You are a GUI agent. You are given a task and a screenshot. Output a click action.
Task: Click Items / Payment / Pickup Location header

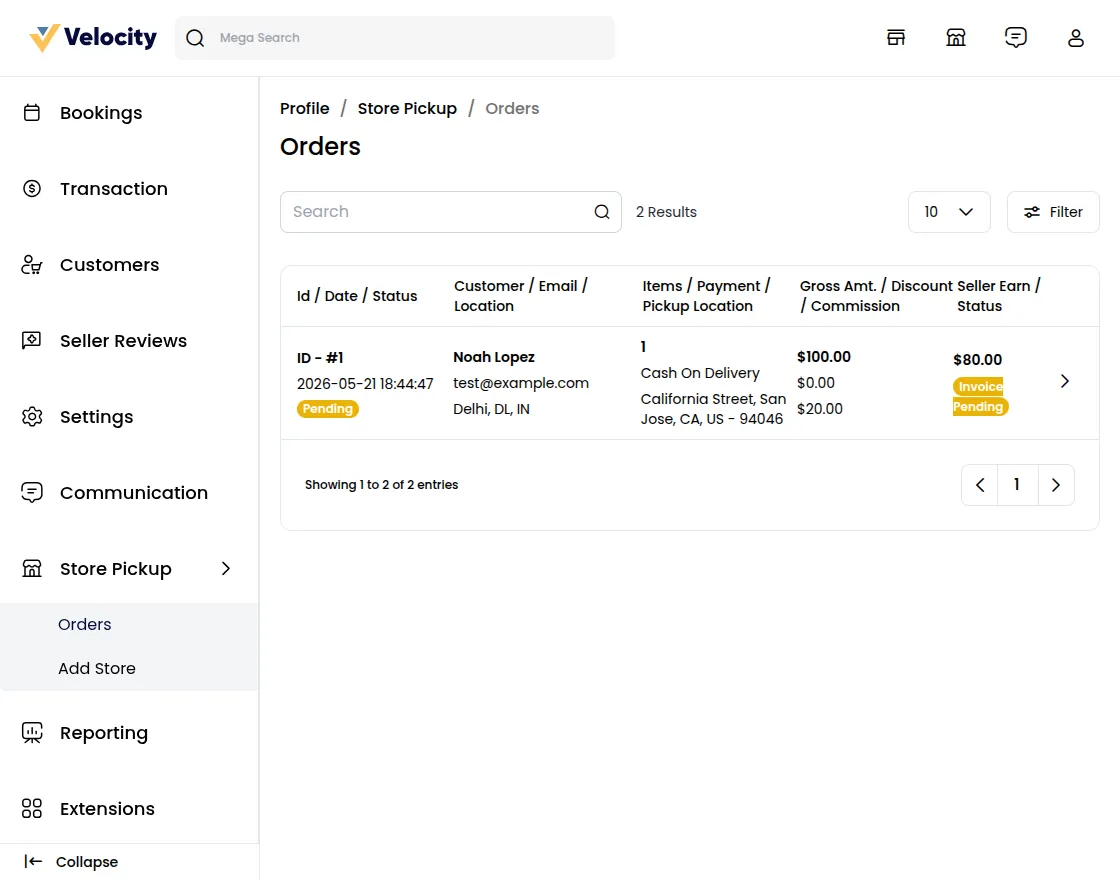(706, 296)
